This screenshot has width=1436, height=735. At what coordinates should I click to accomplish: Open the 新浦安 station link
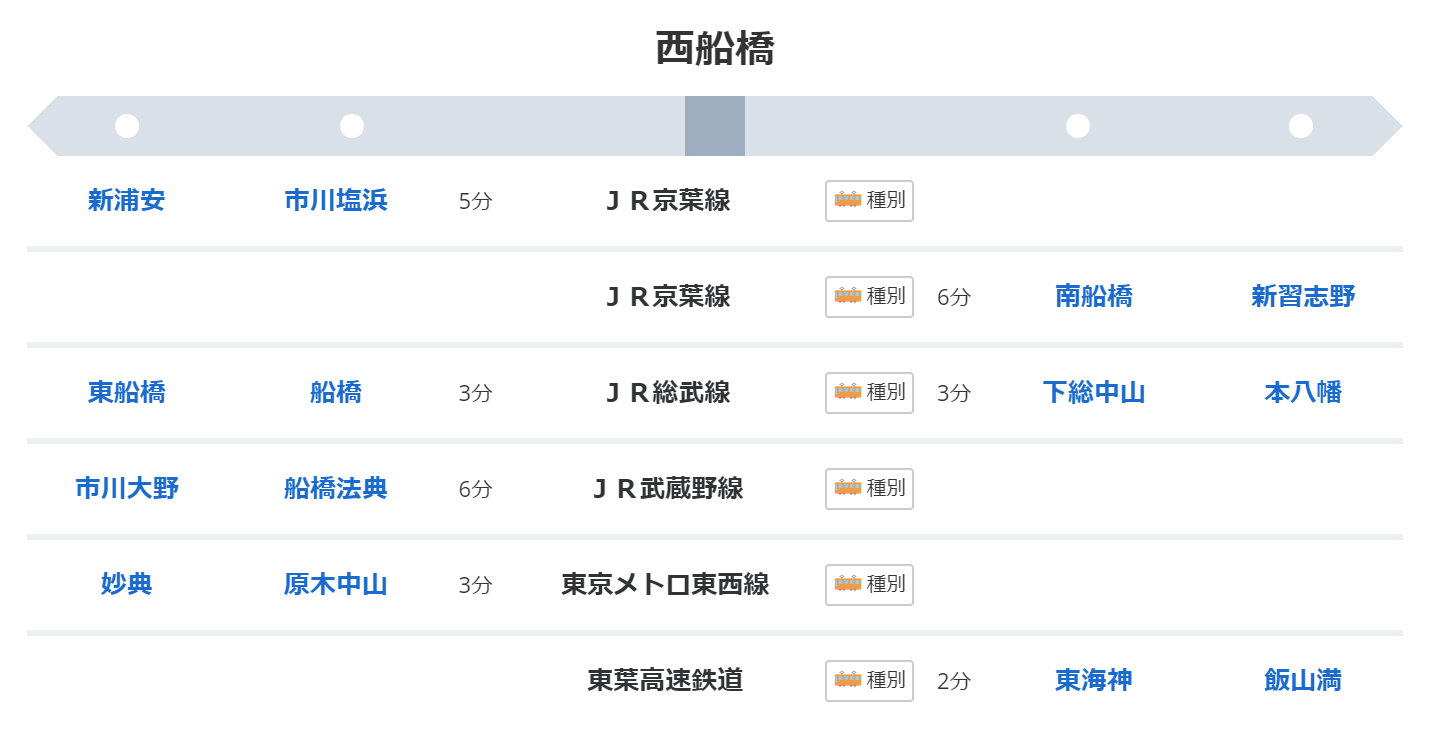pos(126,200)
